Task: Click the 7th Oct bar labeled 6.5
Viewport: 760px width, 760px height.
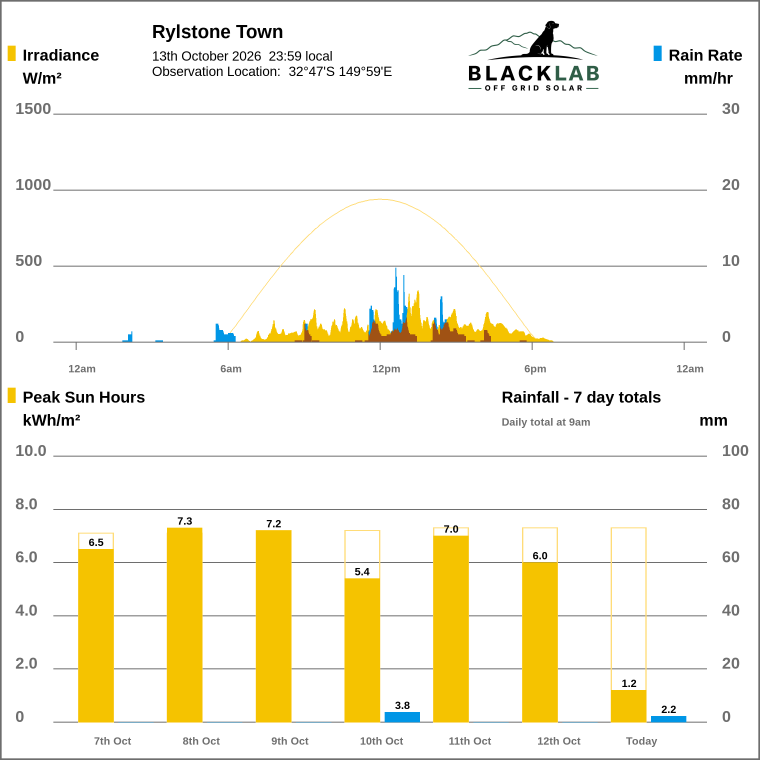Action: click(x=96, y=635)
